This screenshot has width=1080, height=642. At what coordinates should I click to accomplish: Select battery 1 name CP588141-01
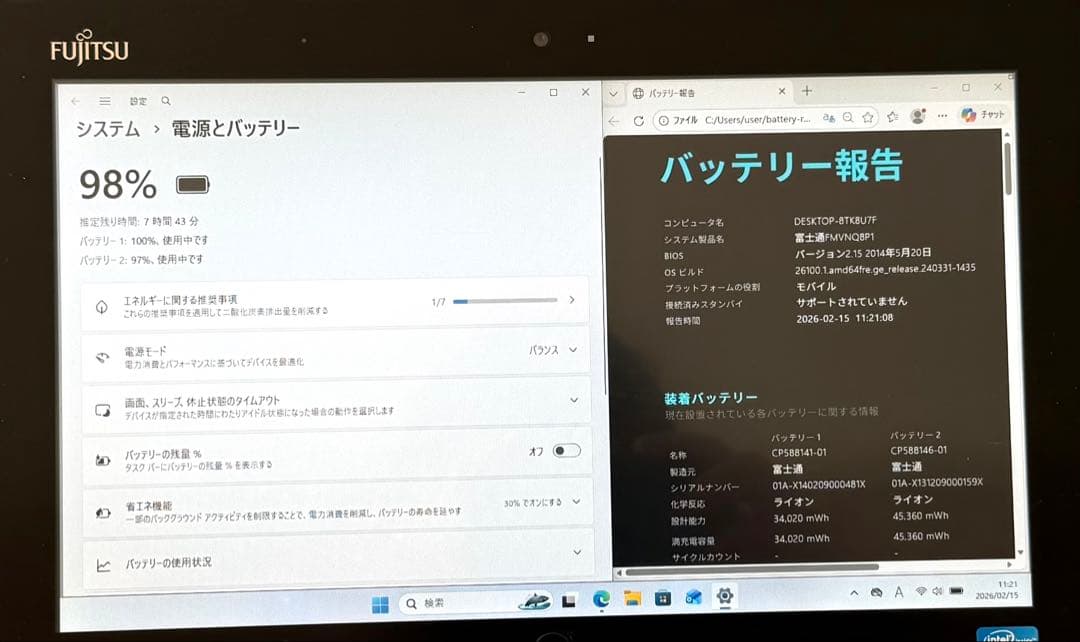click(x=799, y=453)
